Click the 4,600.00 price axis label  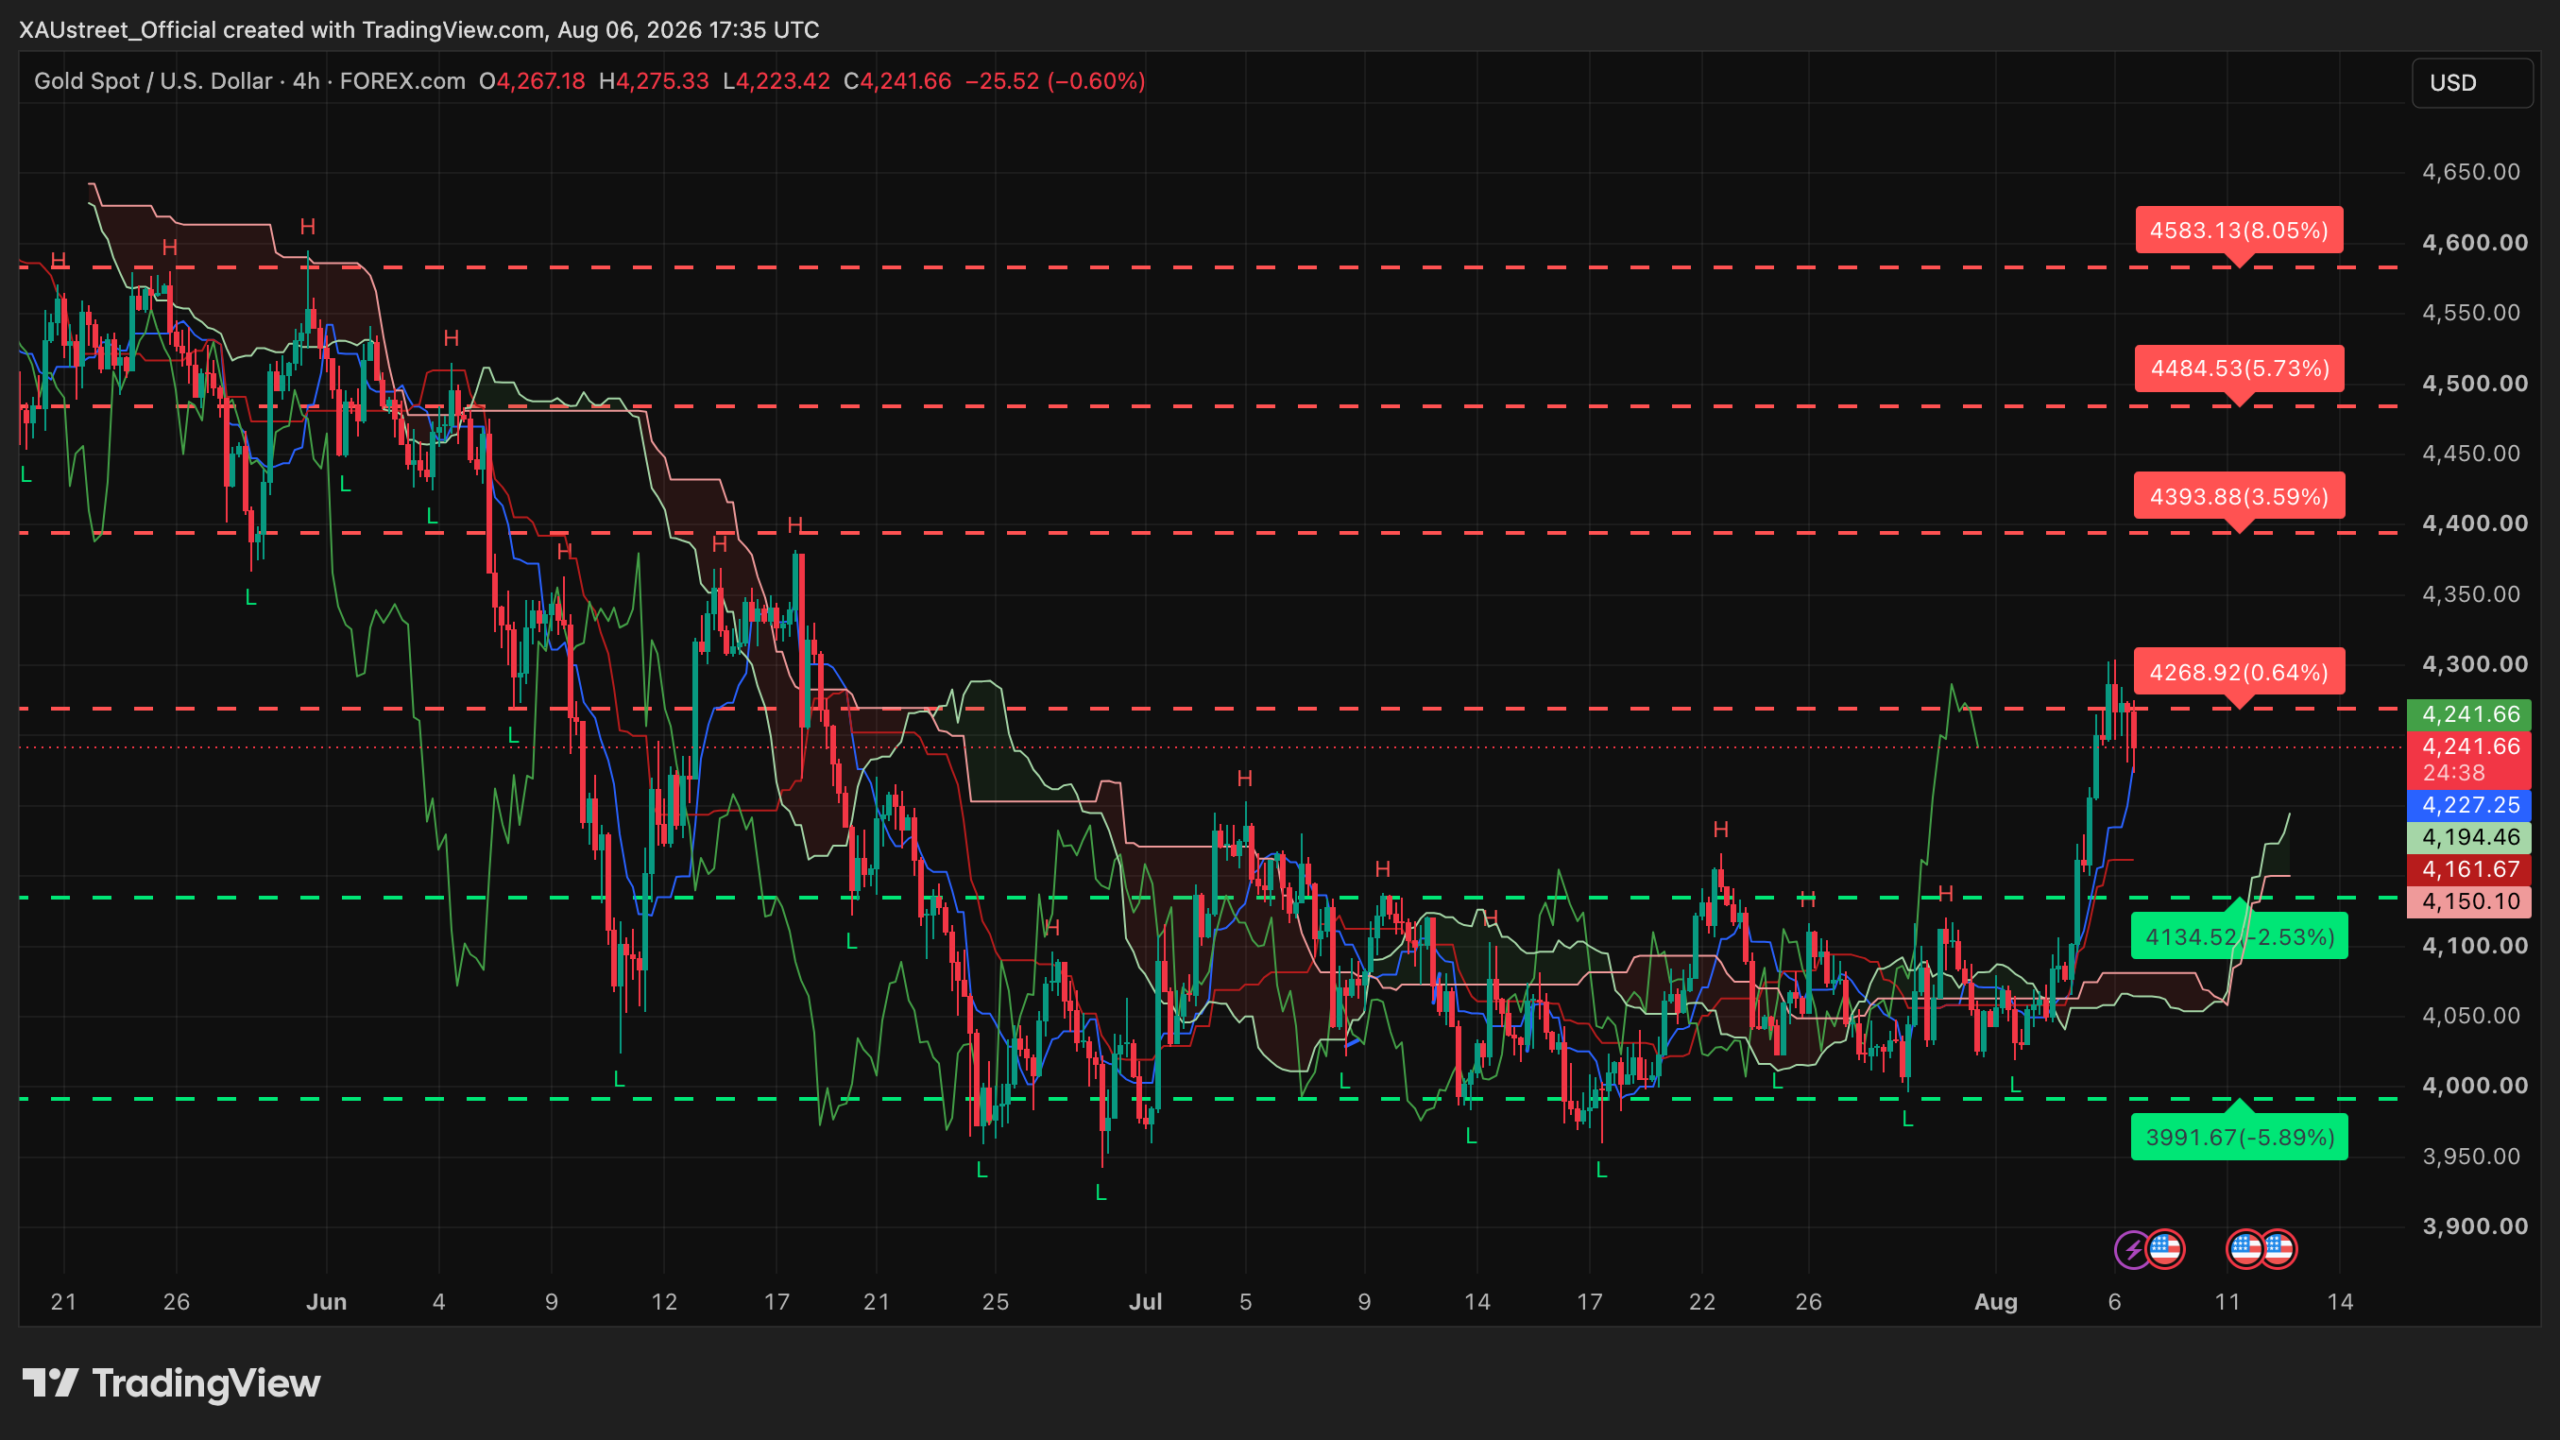click(2474, 243)
